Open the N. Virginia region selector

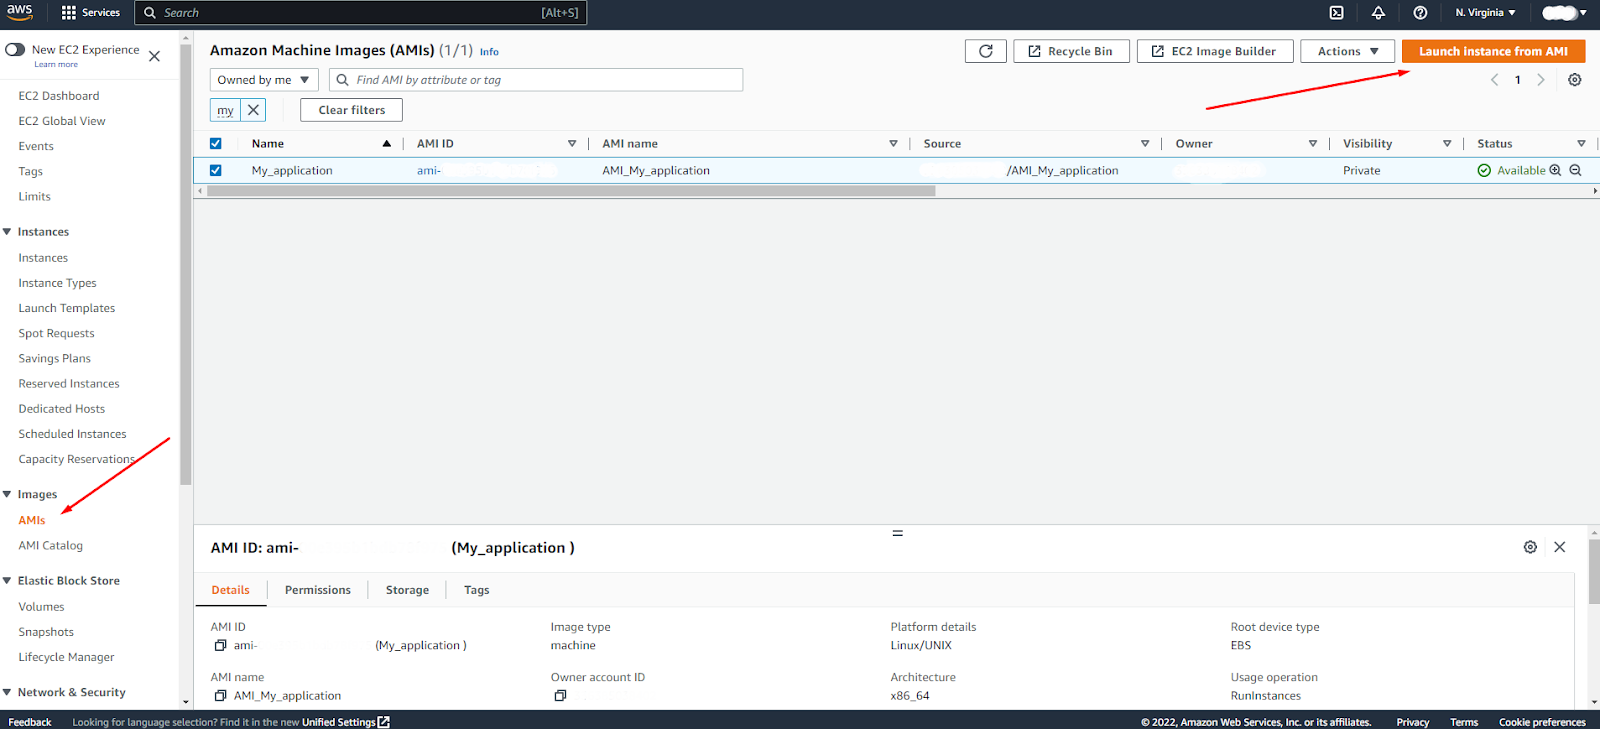coord(1485,13)
